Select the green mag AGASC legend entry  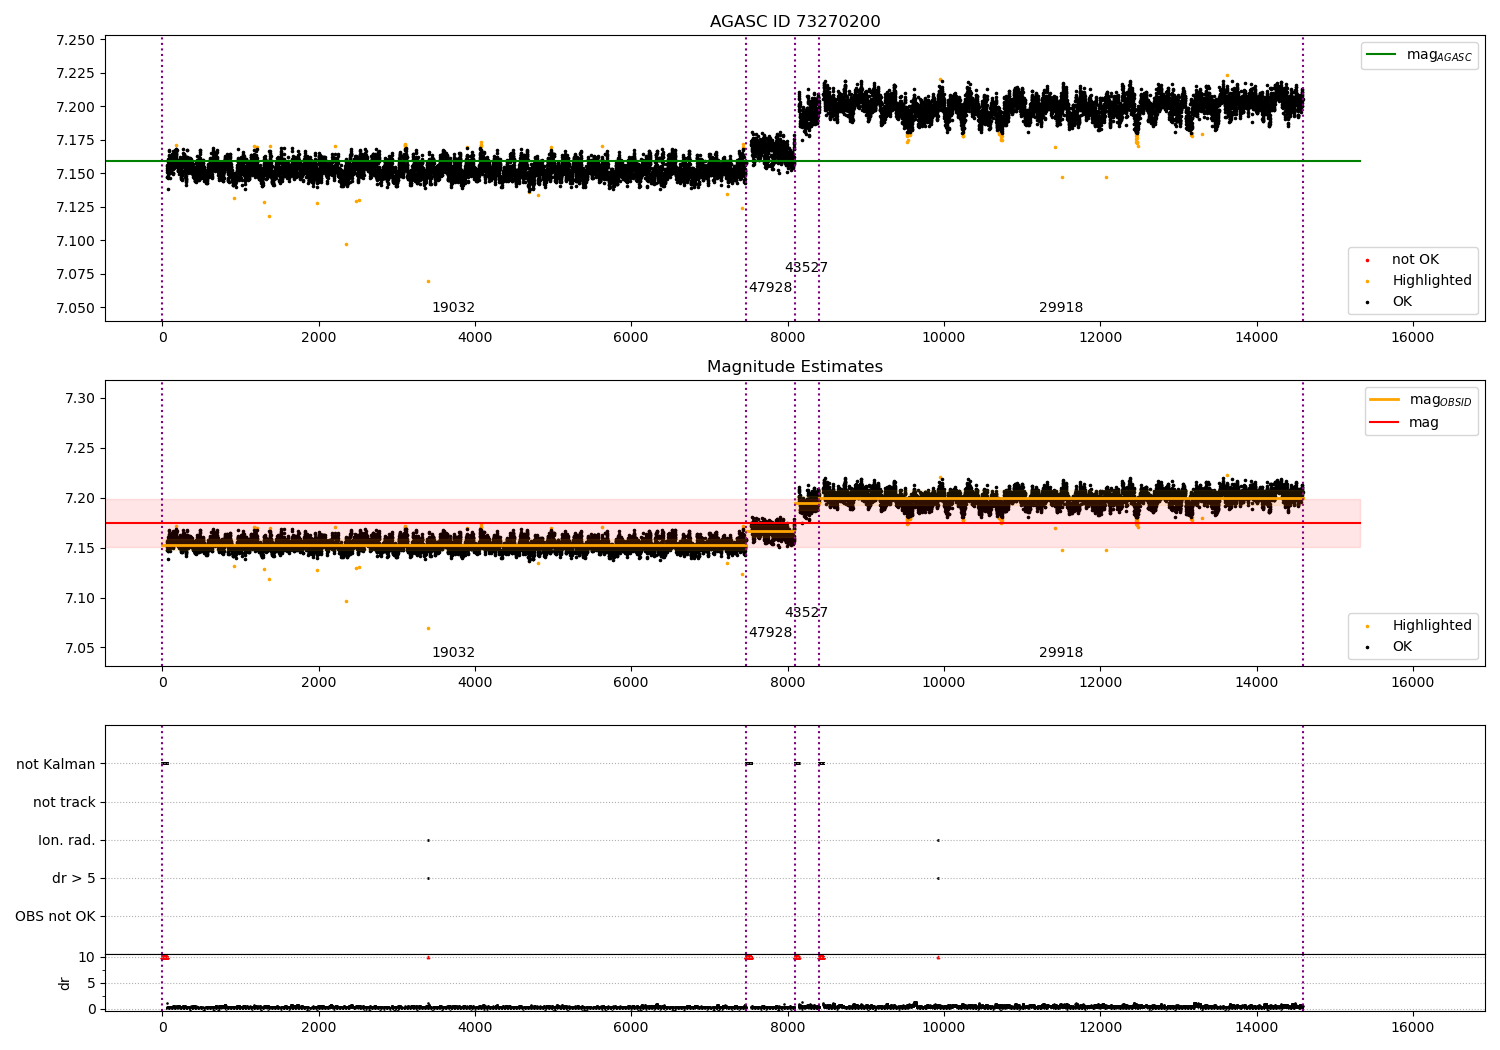tap(1419, 55)
